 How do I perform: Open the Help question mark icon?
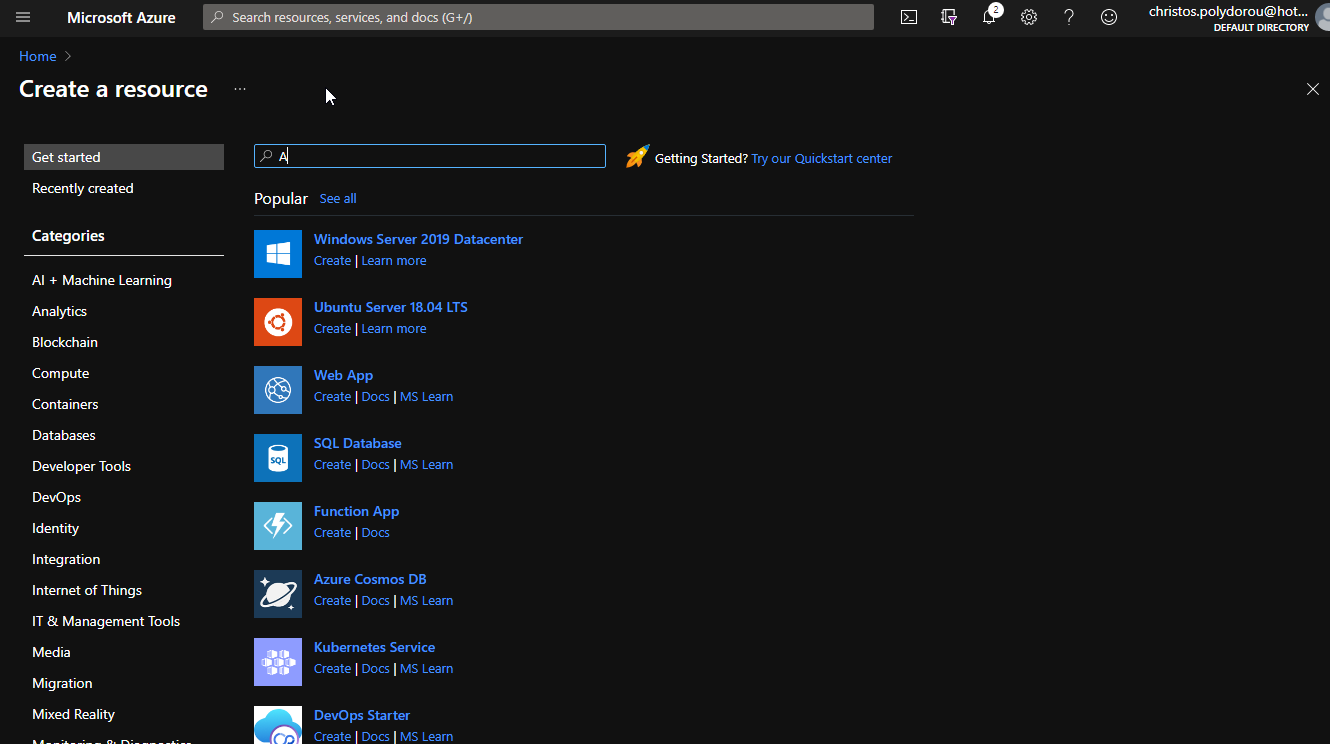pyautogui.click(x=1069, y=17)
